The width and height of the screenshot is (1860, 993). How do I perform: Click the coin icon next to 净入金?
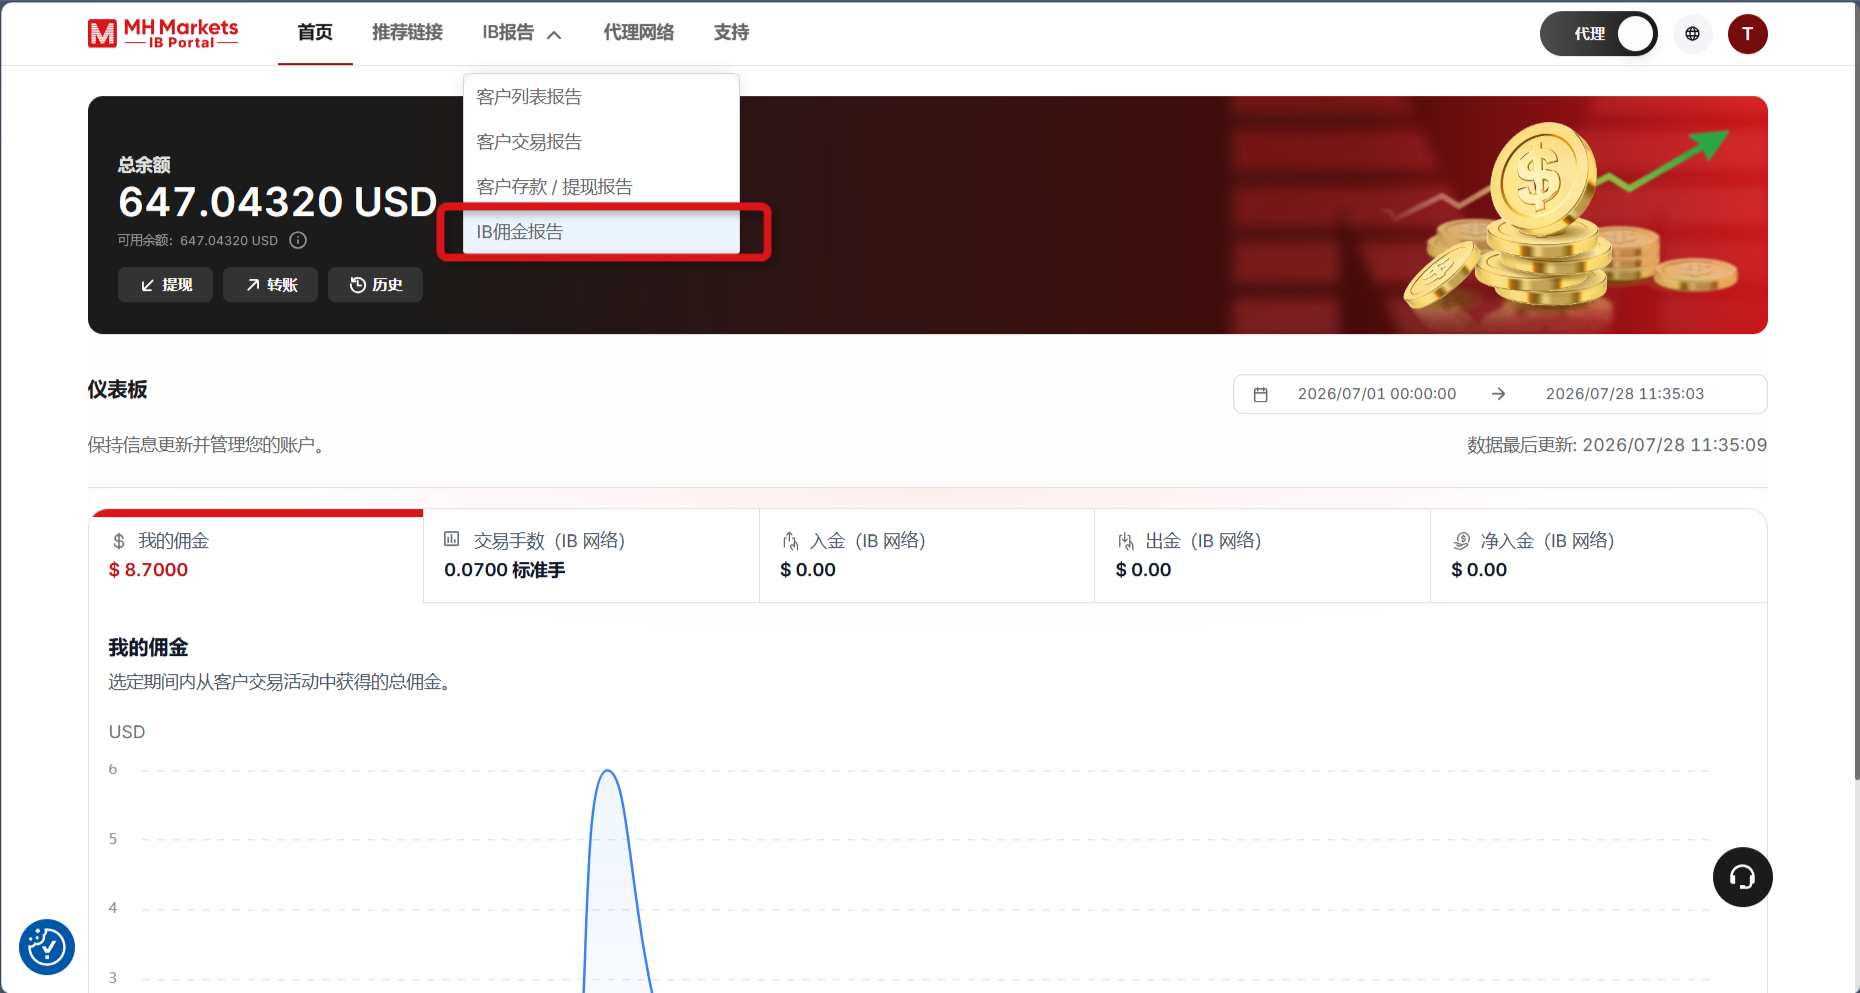point(1461,541)
